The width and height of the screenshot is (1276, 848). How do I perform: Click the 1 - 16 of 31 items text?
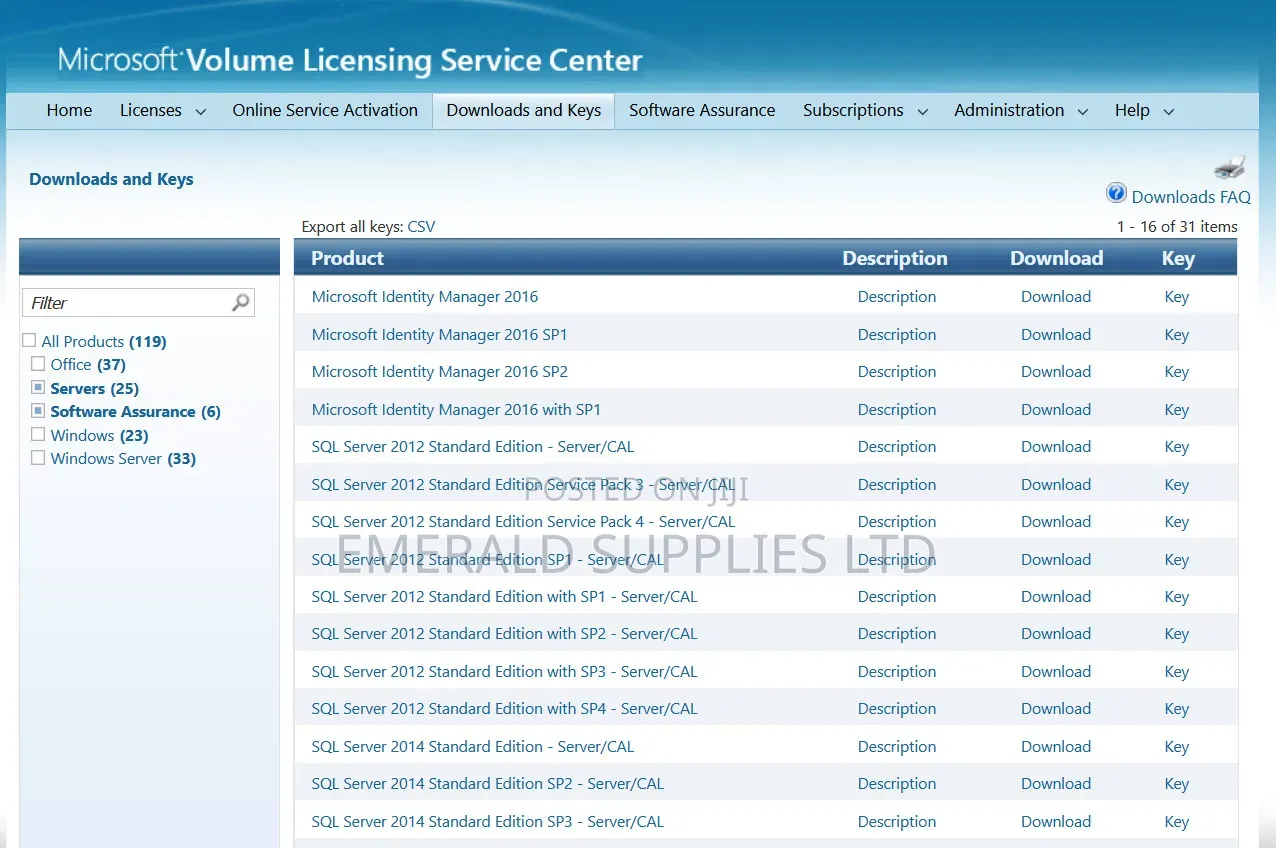coord(1177,227)
